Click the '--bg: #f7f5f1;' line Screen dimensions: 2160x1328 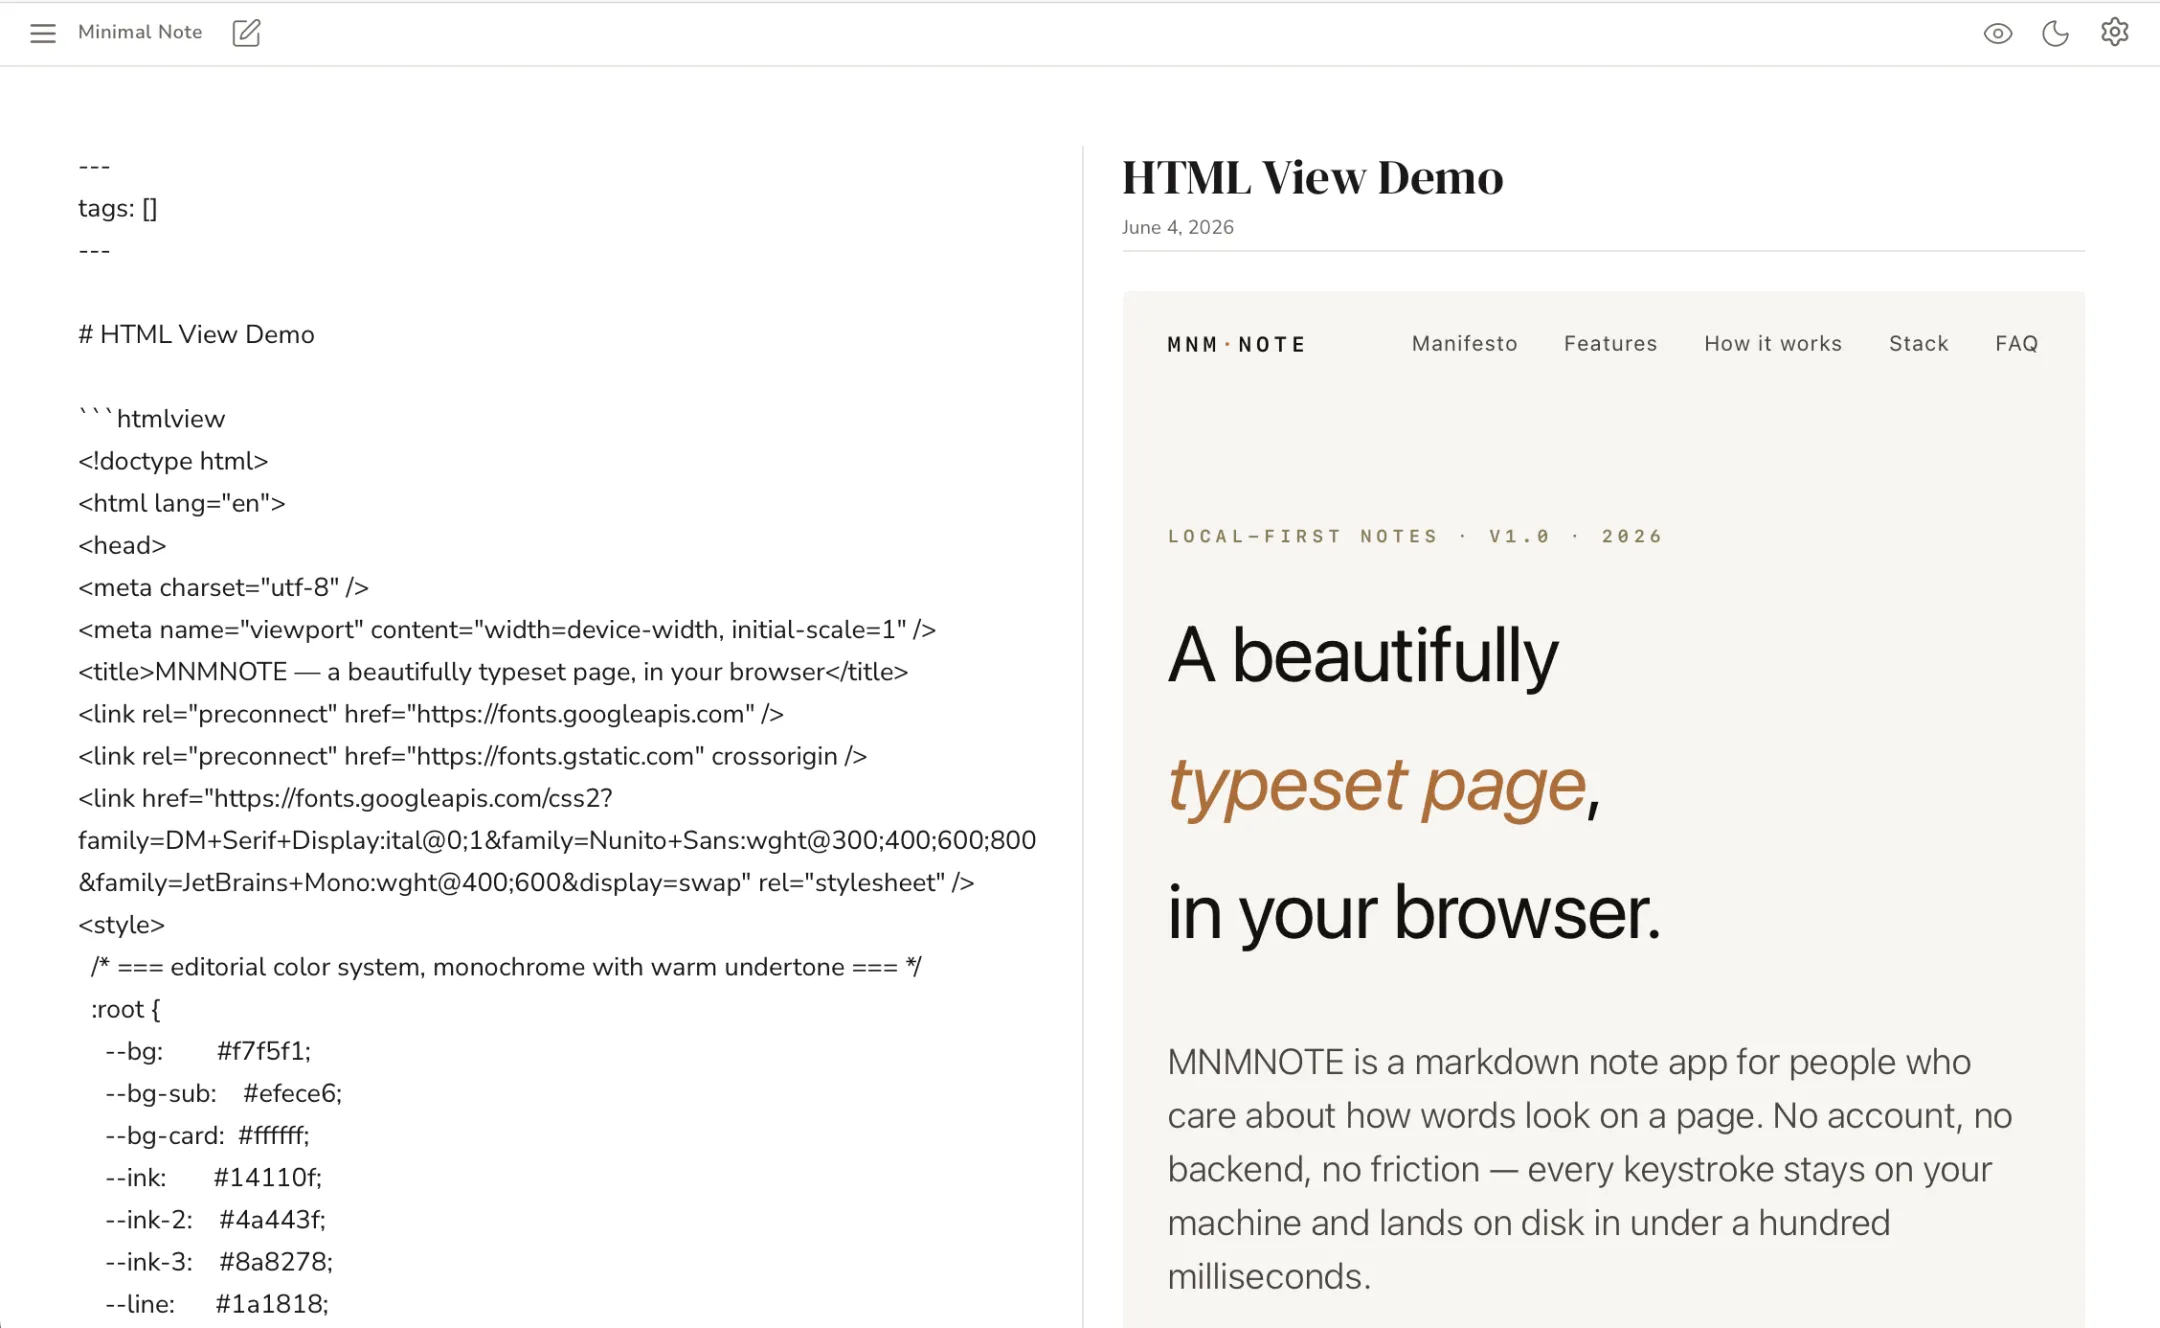click(x=208, y=1050)
